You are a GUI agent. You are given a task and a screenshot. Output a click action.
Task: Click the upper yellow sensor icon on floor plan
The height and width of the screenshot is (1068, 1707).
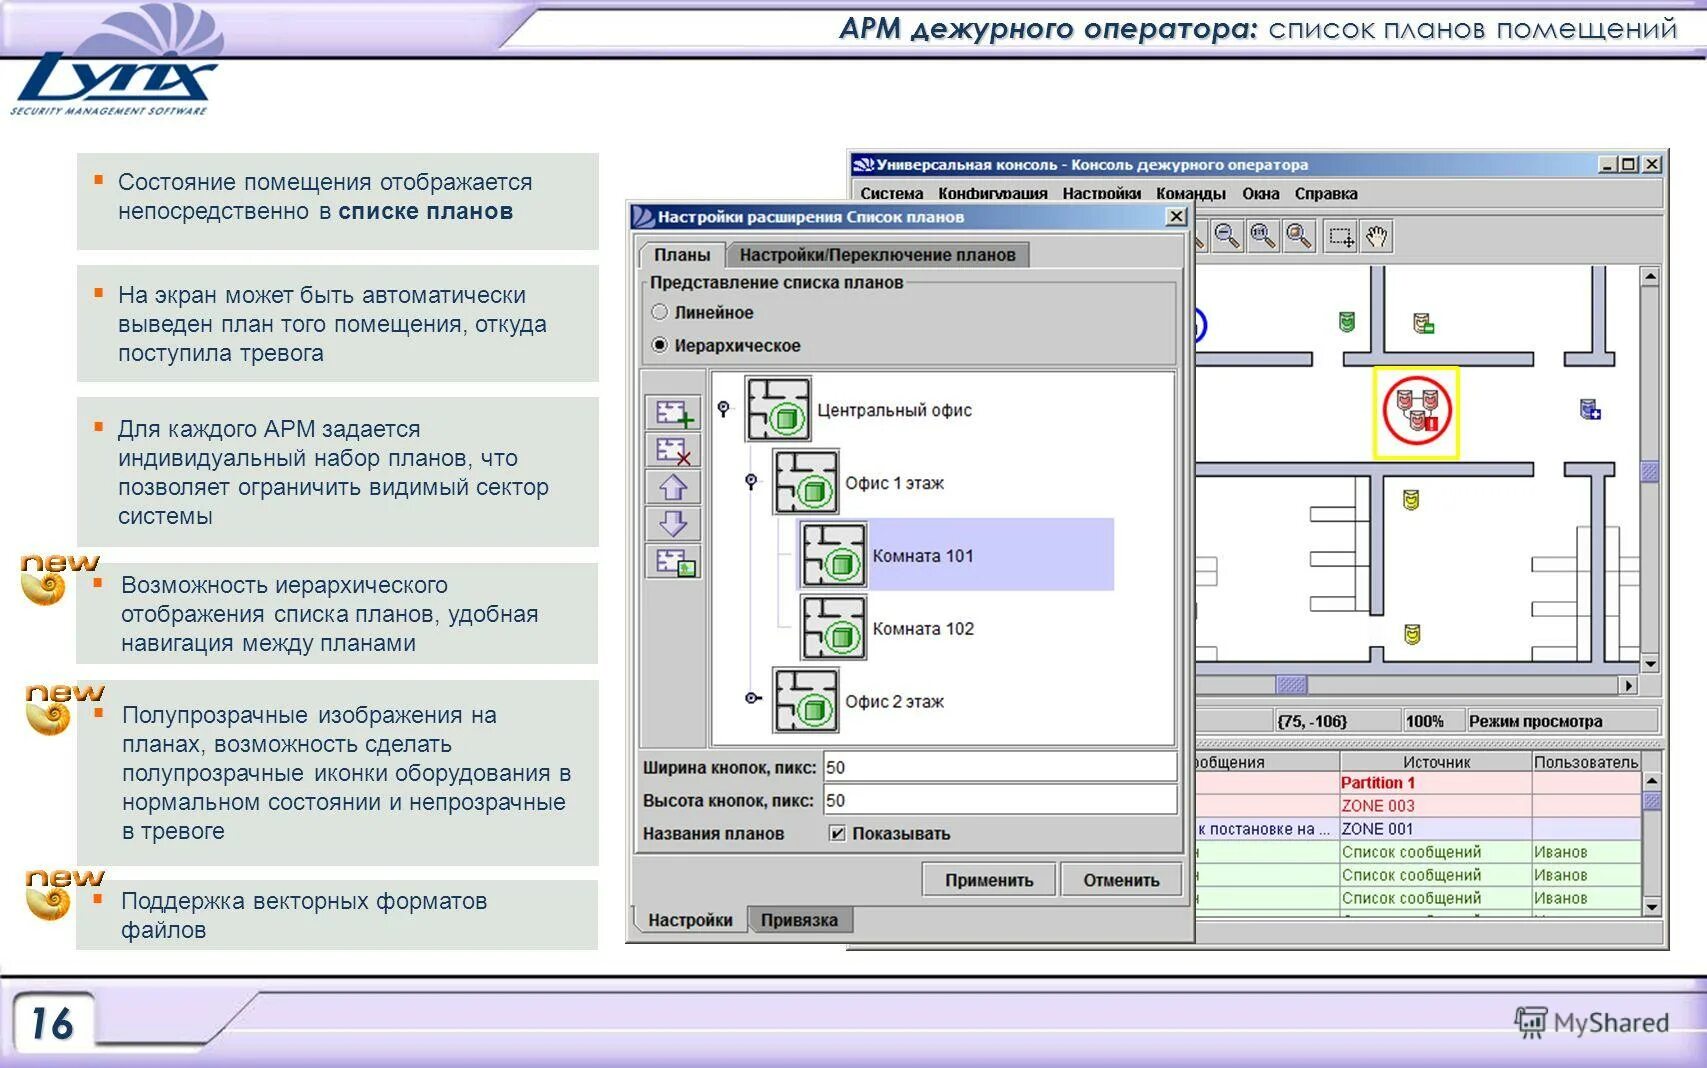tap(1411, 499)
